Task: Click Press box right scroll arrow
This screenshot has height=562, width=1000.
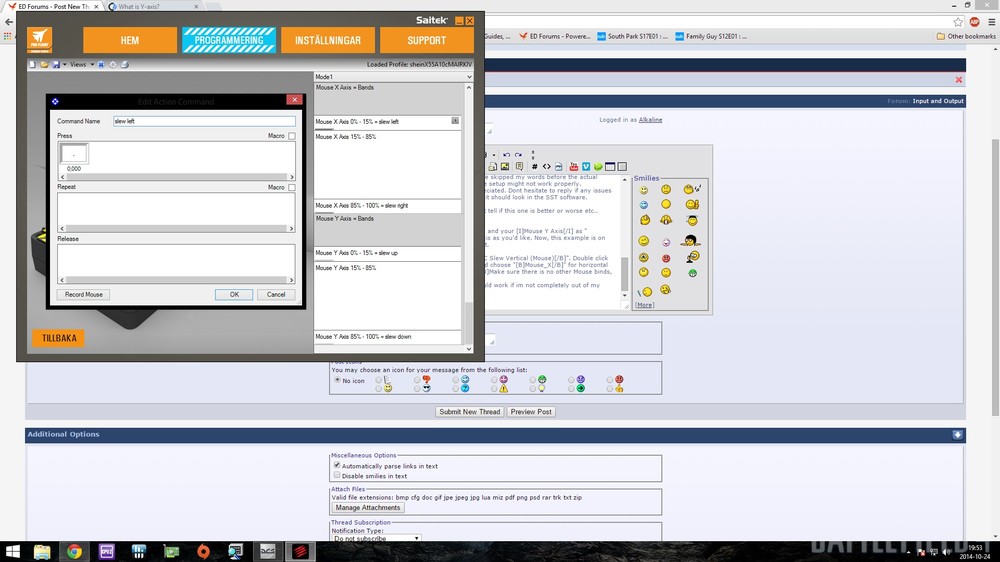Action: (x=291, y=177)
